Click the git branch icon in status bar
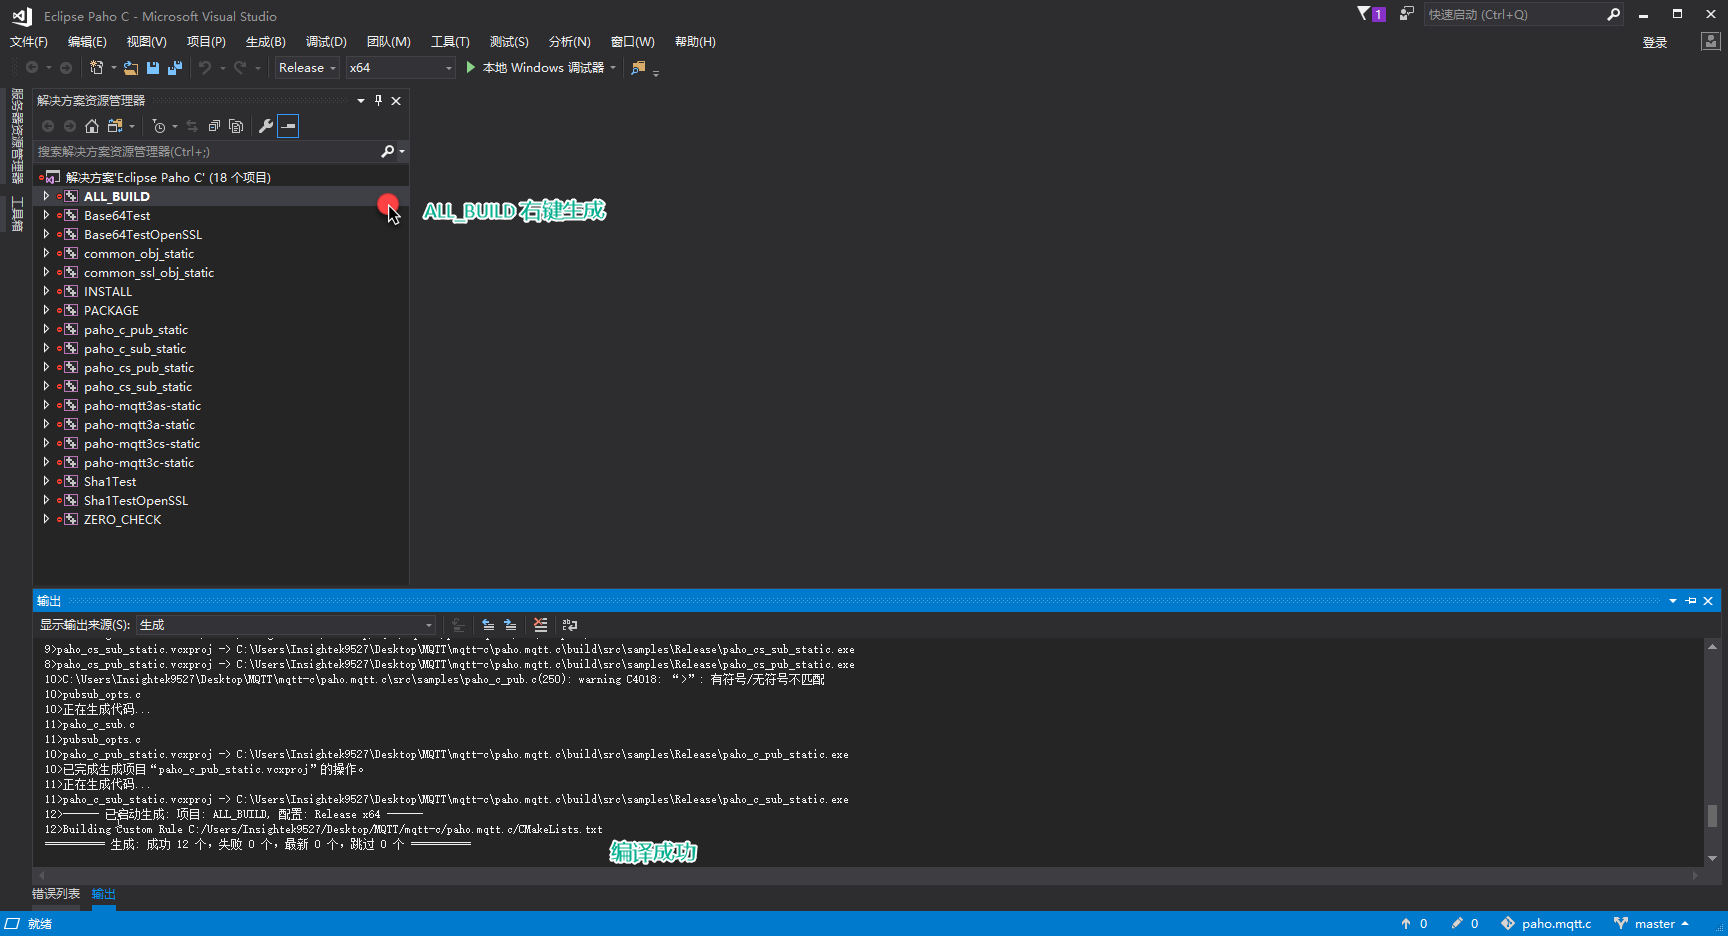This screenshot has width=1728, height=936. 1620,923
